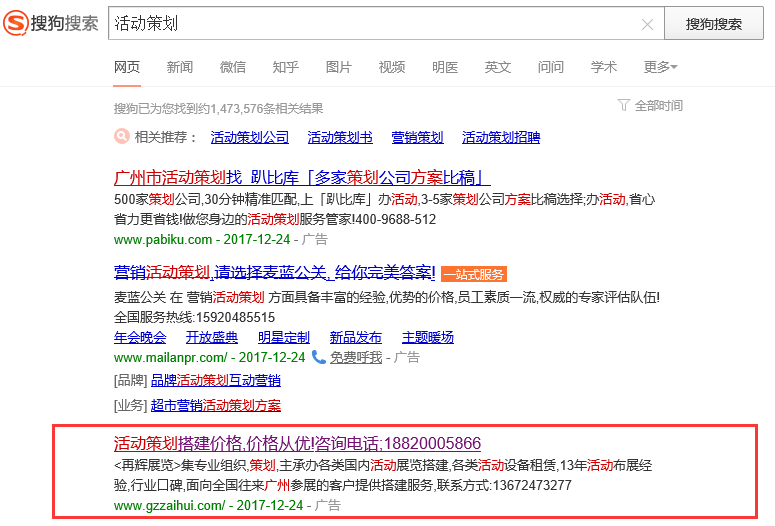This screenshot has height=526, width=775.
Task: Click the 一站式服务 orange badge
Action: [x=474, y=274]
